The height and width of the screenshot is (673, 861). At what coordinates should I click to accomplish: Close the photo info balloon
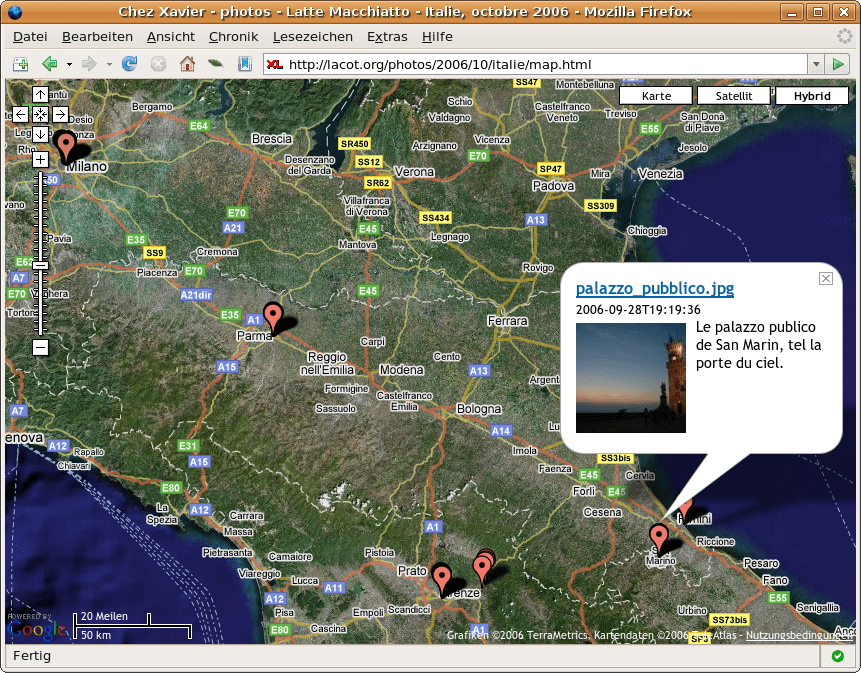pyautogui.click(x=825, y=278)
